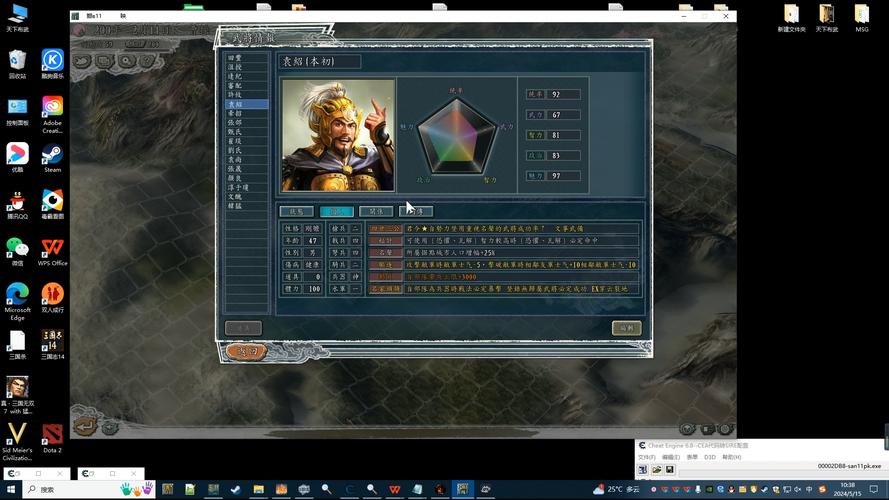The image size is (889, 500).
Task: Select officer 張郃 from the list
Action: tap(235, 123)
